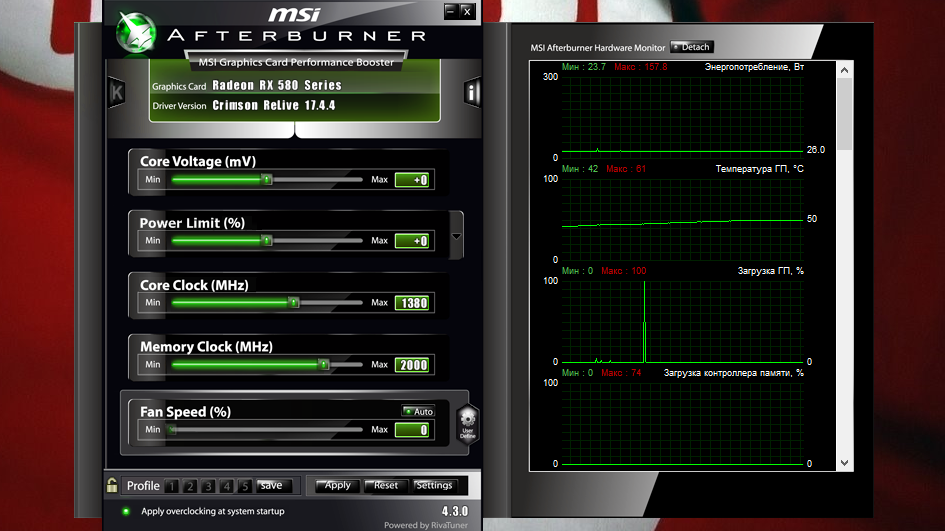Click the Core Clock 1380 value field
The image size is (945, 531).
click(412, 303)
